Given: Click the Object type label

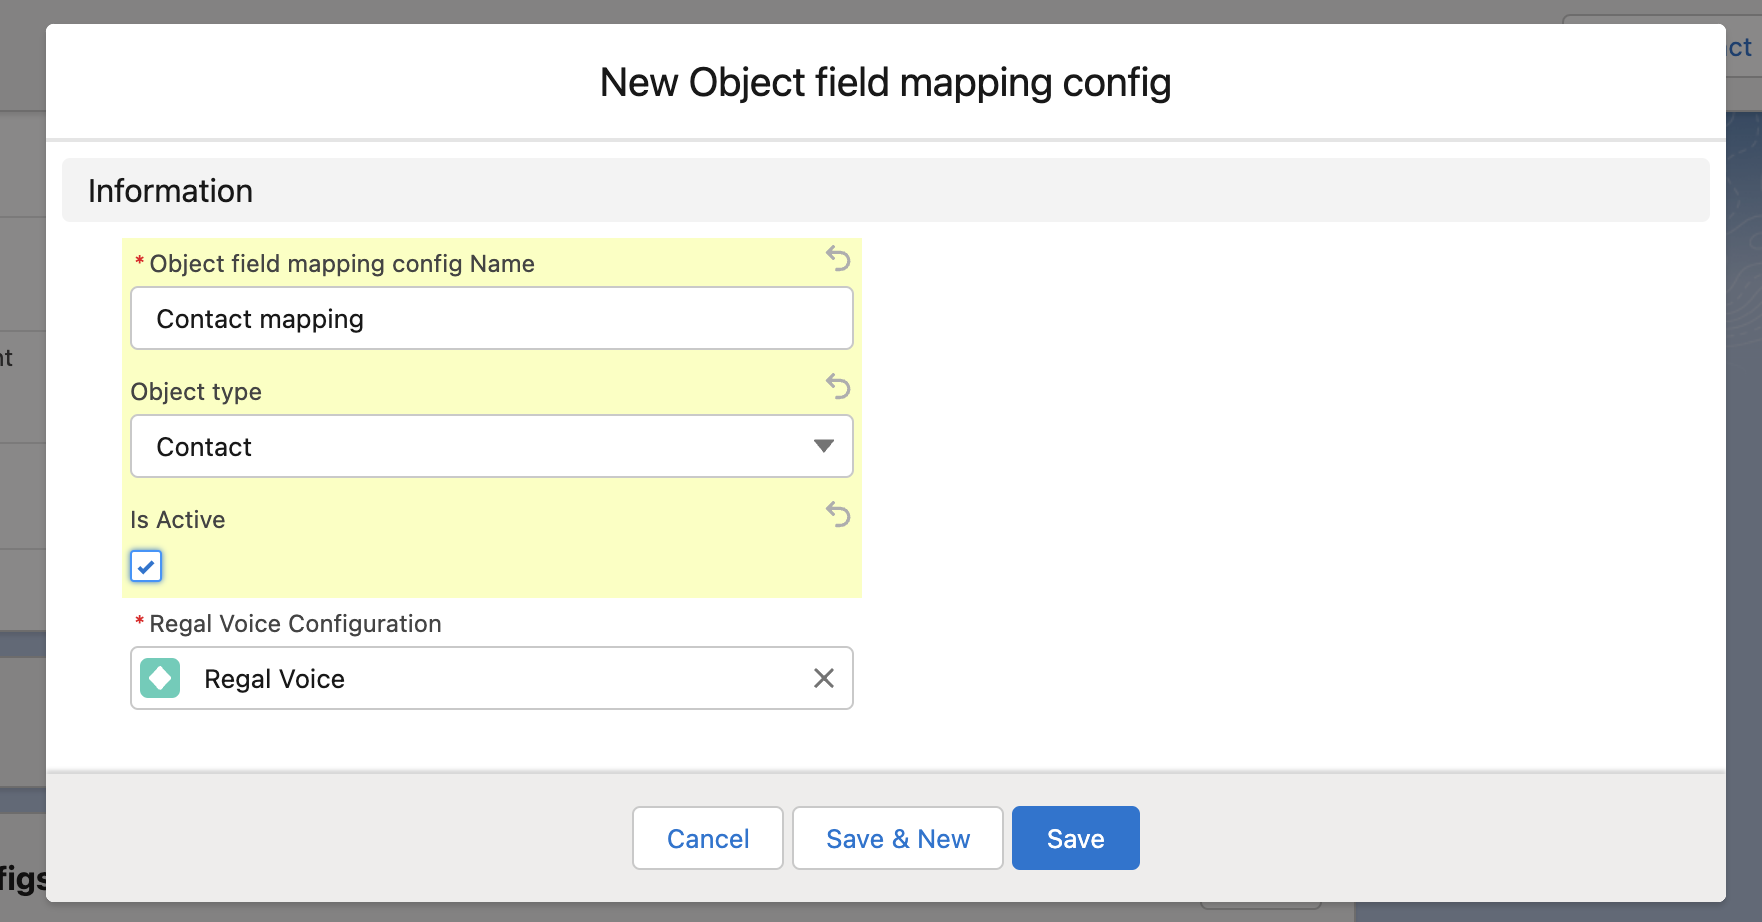Looking at the screenshot, I should pos(196,392).
